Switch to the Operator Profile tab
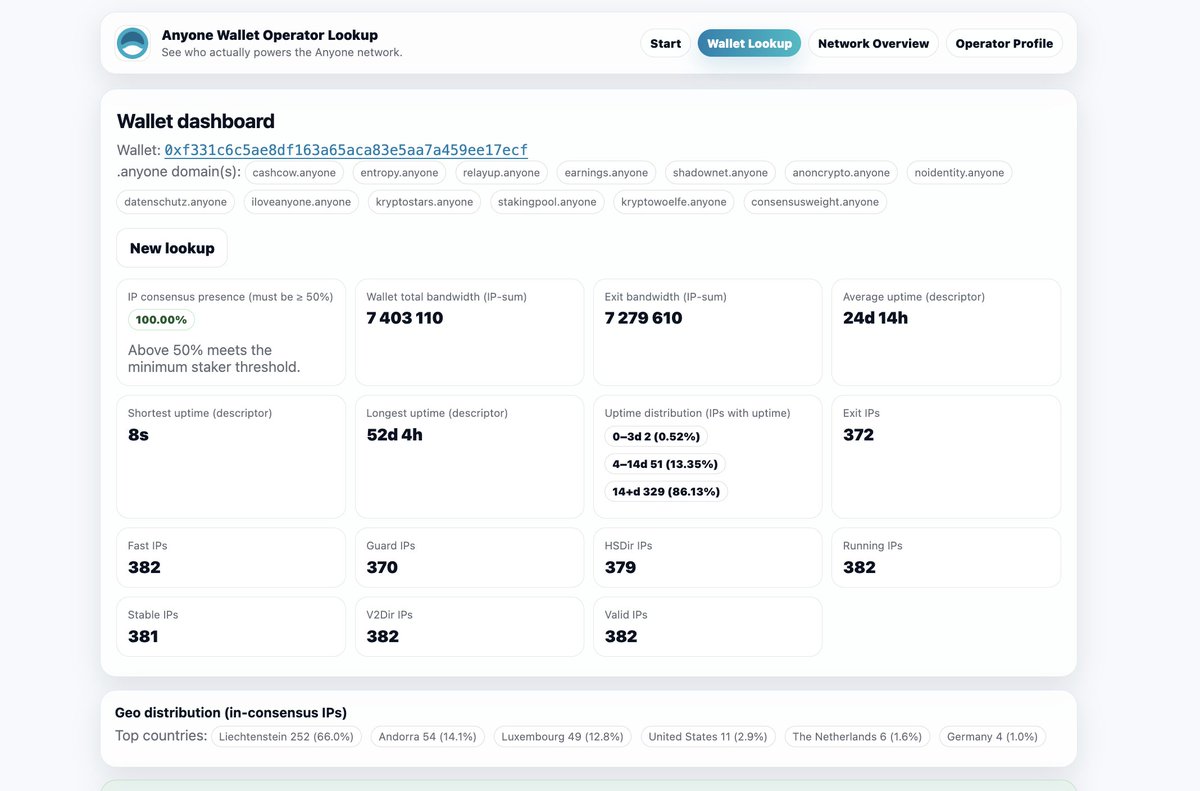1200x791 pixels. pos(1004,43)
